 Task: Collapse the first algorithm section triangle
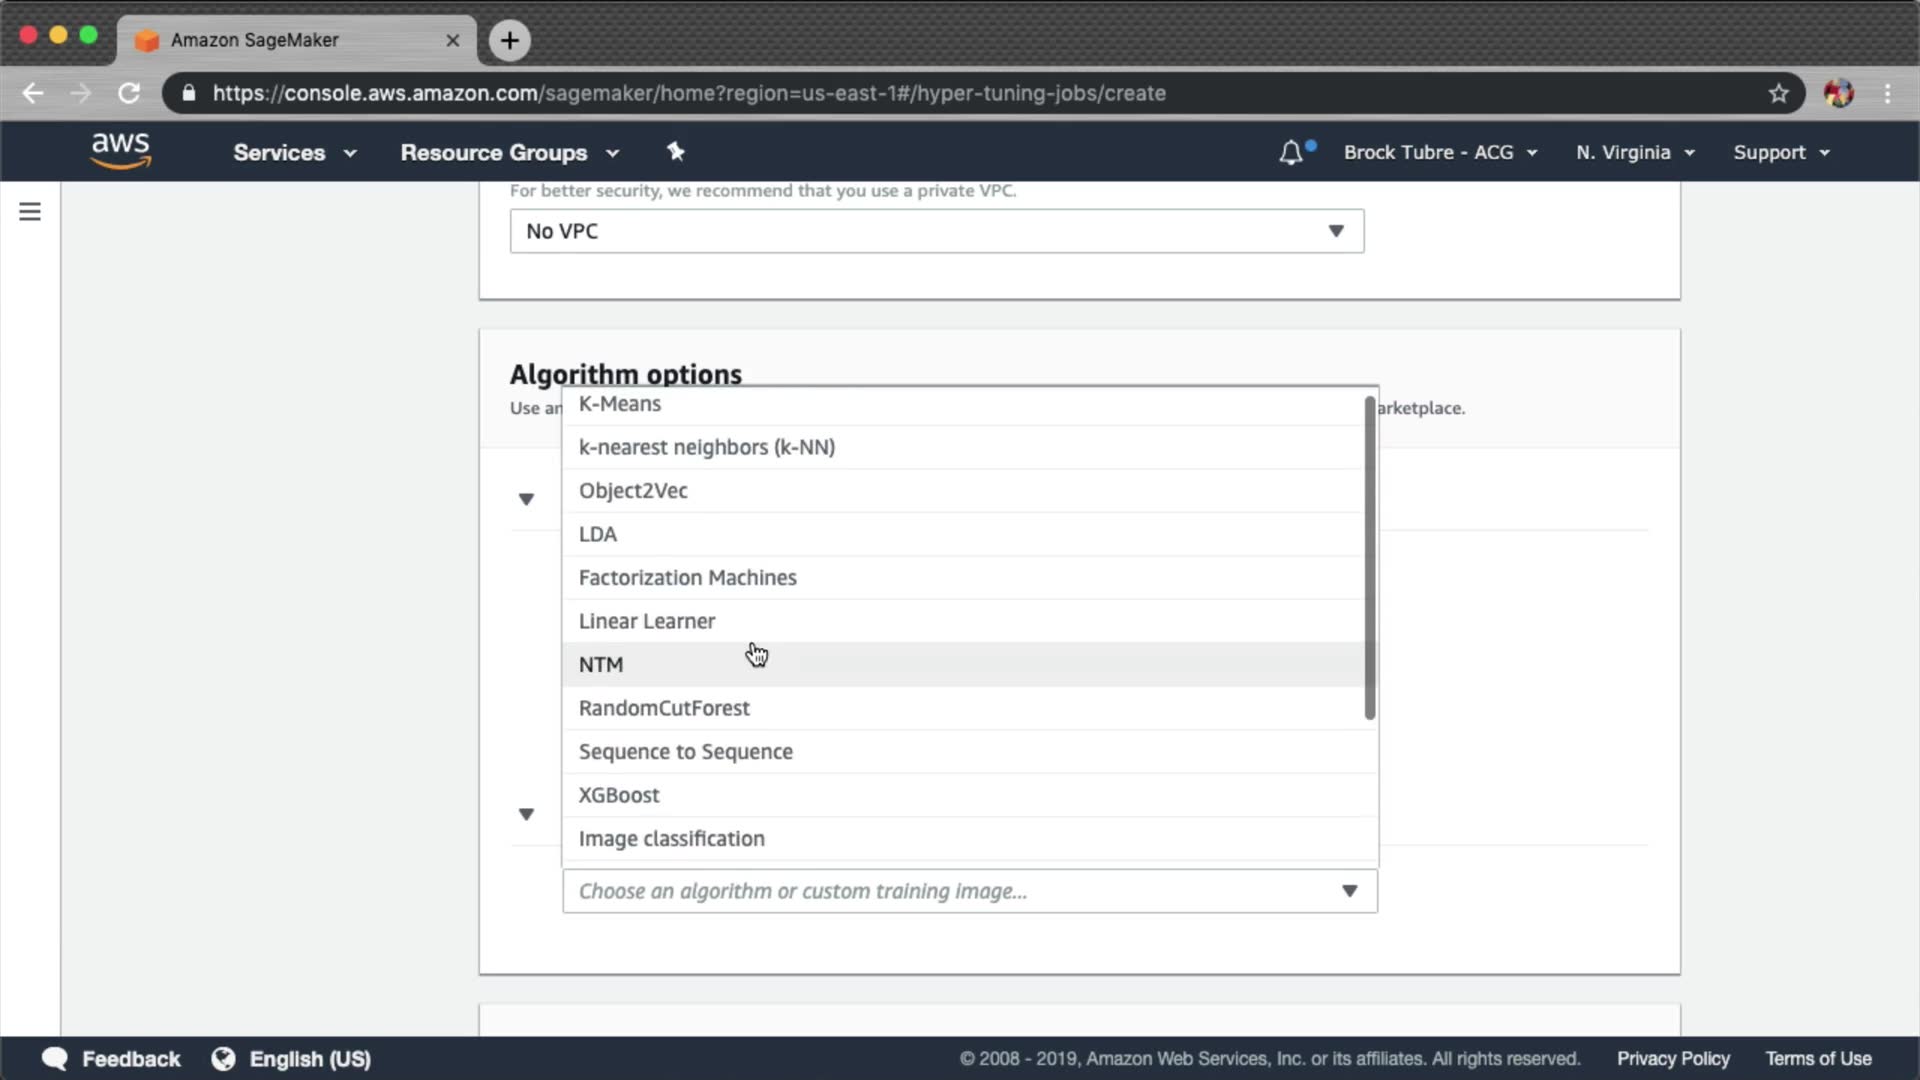pos(526,499)
